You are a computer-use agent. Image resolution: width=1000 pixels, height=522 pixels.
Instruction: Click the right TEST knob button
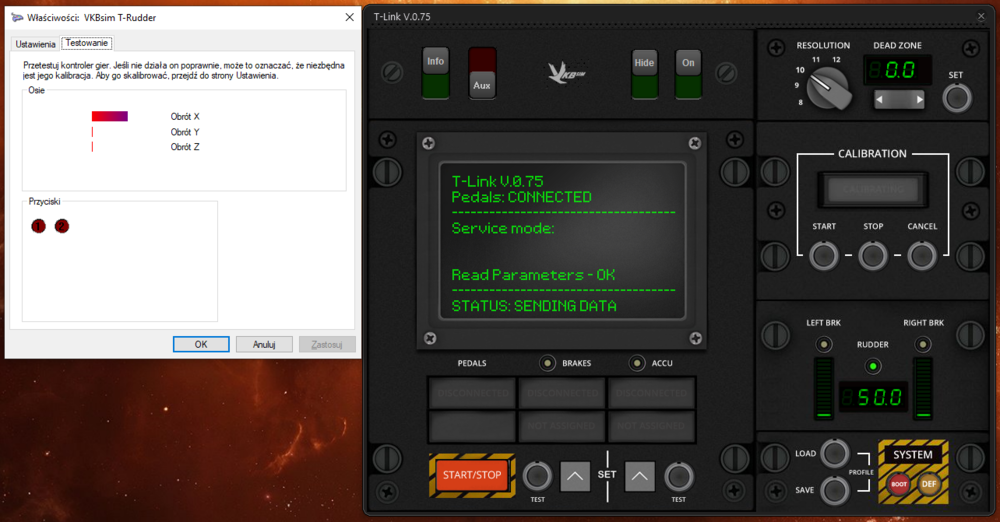click(x=679, y=476)
